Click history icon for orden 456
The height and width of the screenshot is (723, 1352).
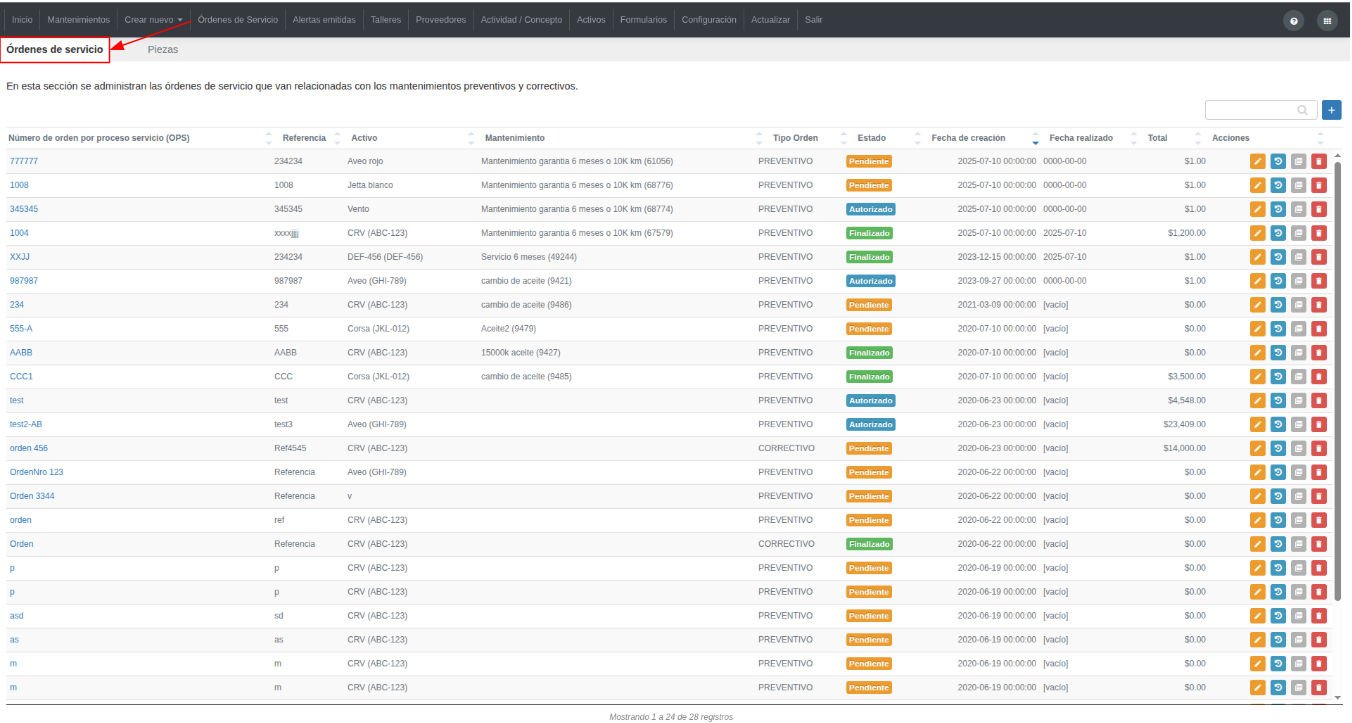pos(1278,448)
